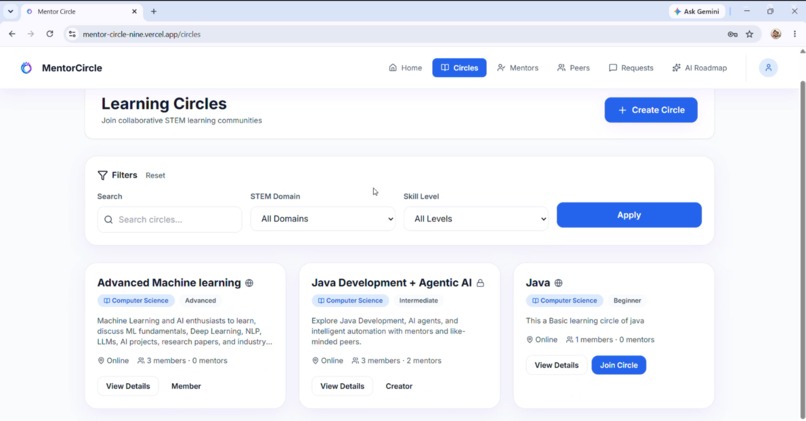Click the browser address bar URL
Viewport: 806px width, 421px height.
pyautogui.click(x=141, y=34)
